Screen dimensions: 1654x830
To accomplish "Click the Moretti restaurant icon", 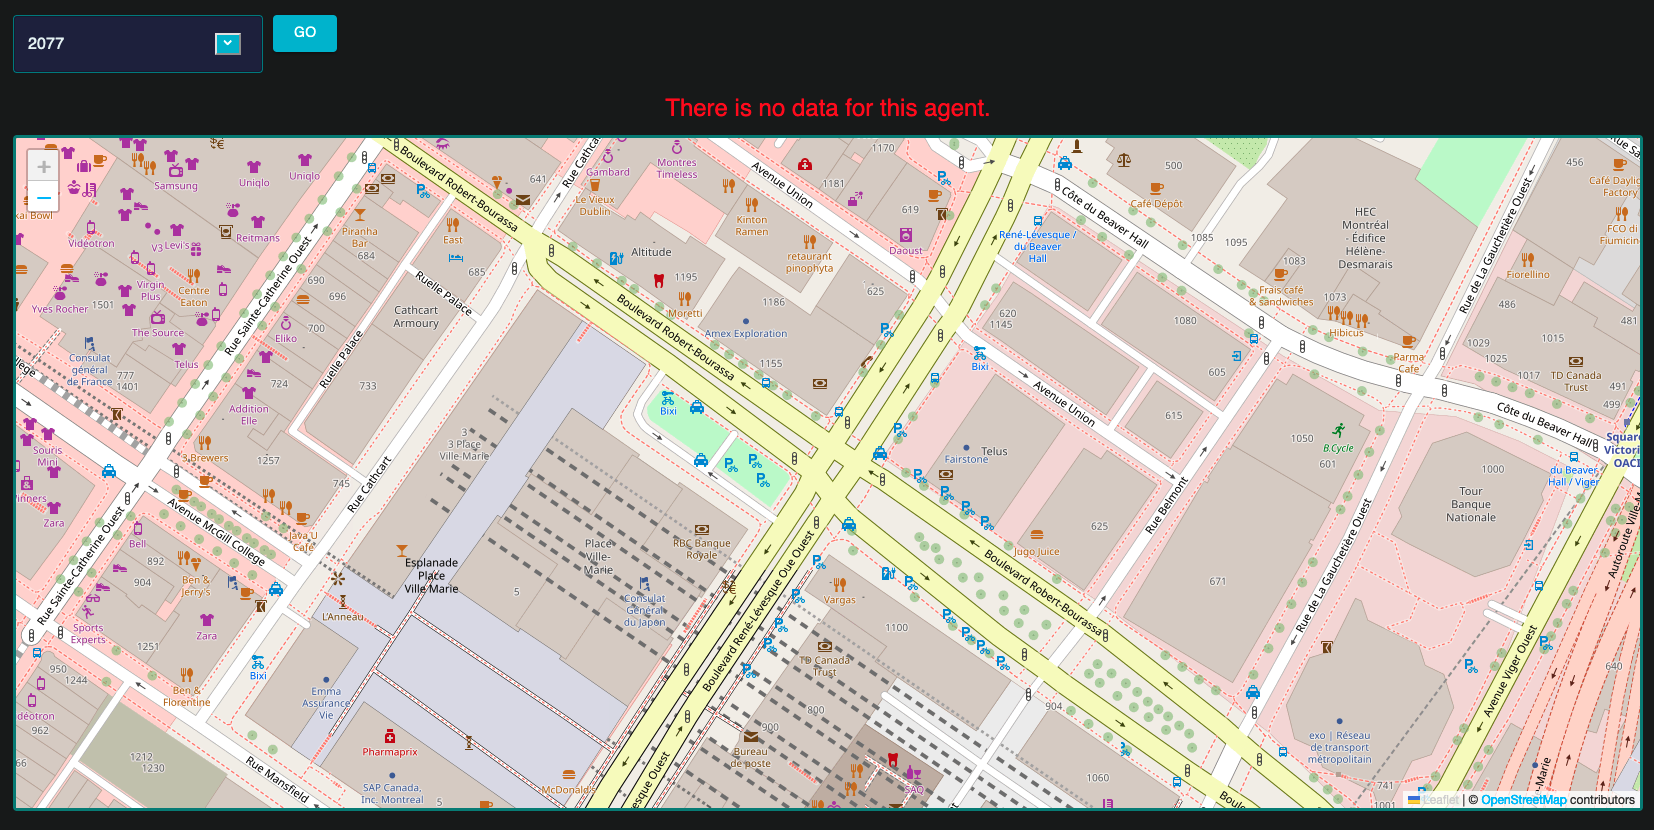I will [685, 298].
